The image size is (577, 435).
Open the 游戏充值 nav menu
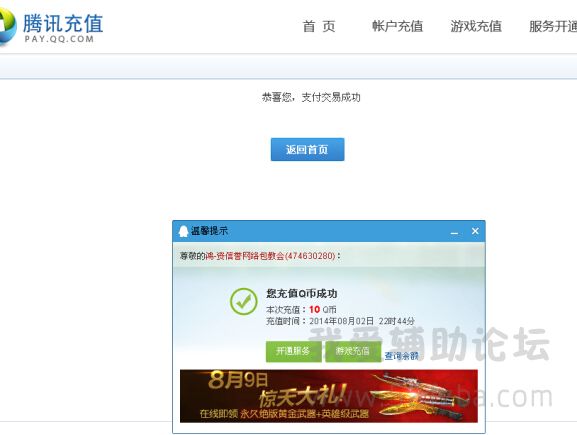point(476,26)
